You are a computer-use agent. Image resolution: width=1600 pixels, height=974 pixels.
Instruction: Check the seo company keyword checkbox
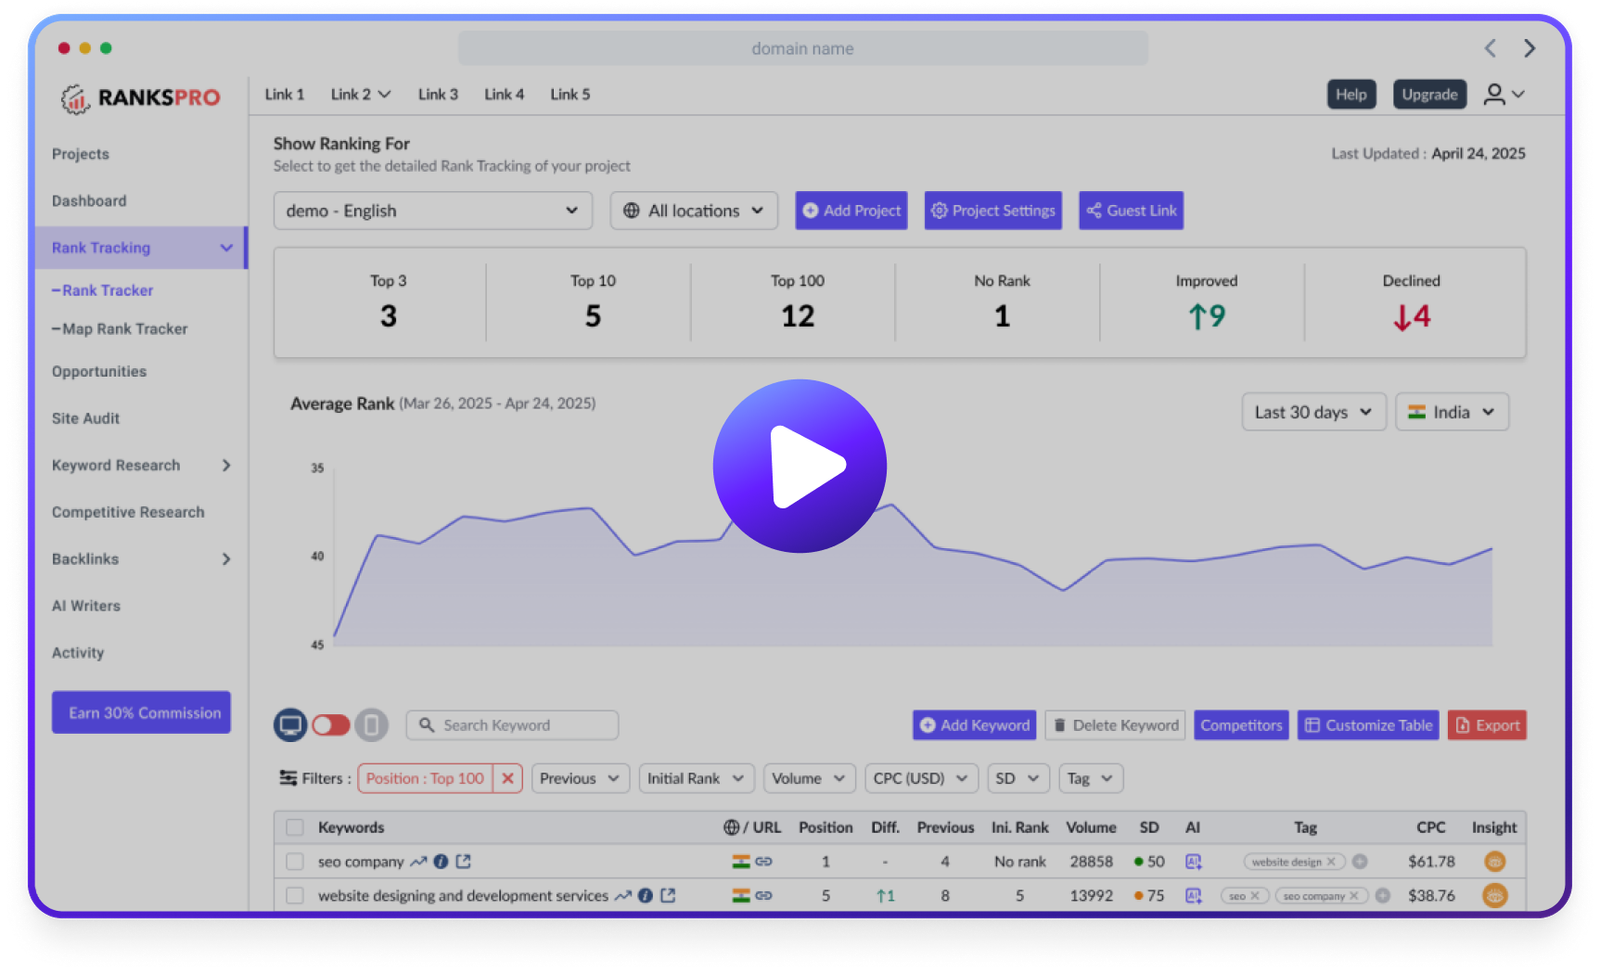pos(295,861)
